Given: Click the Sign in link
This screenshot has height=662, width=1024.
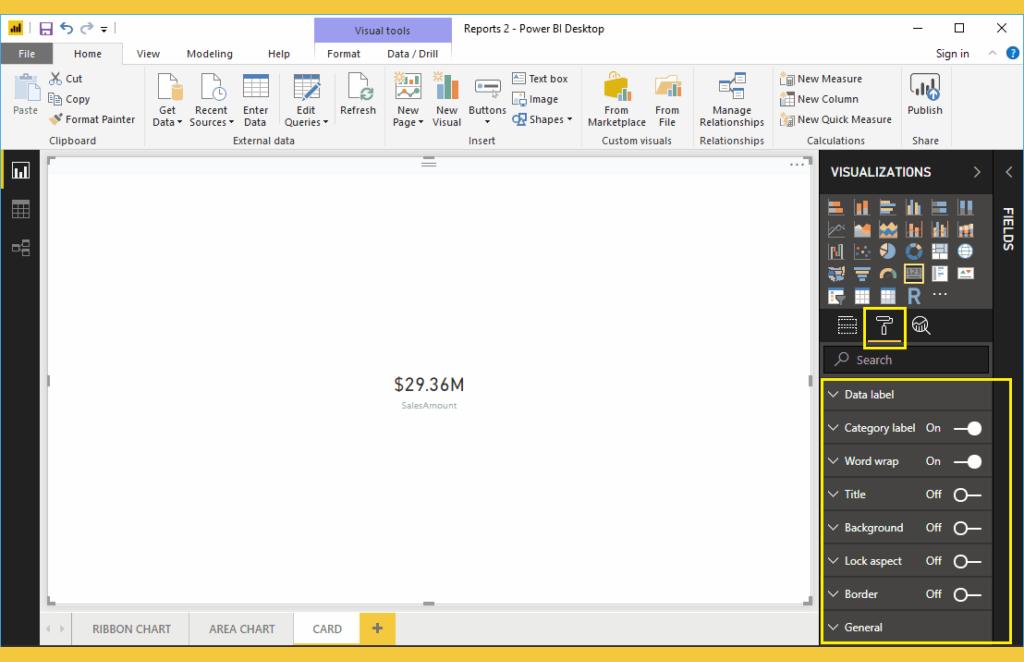Looking at the screenshot, I should 952,54.
